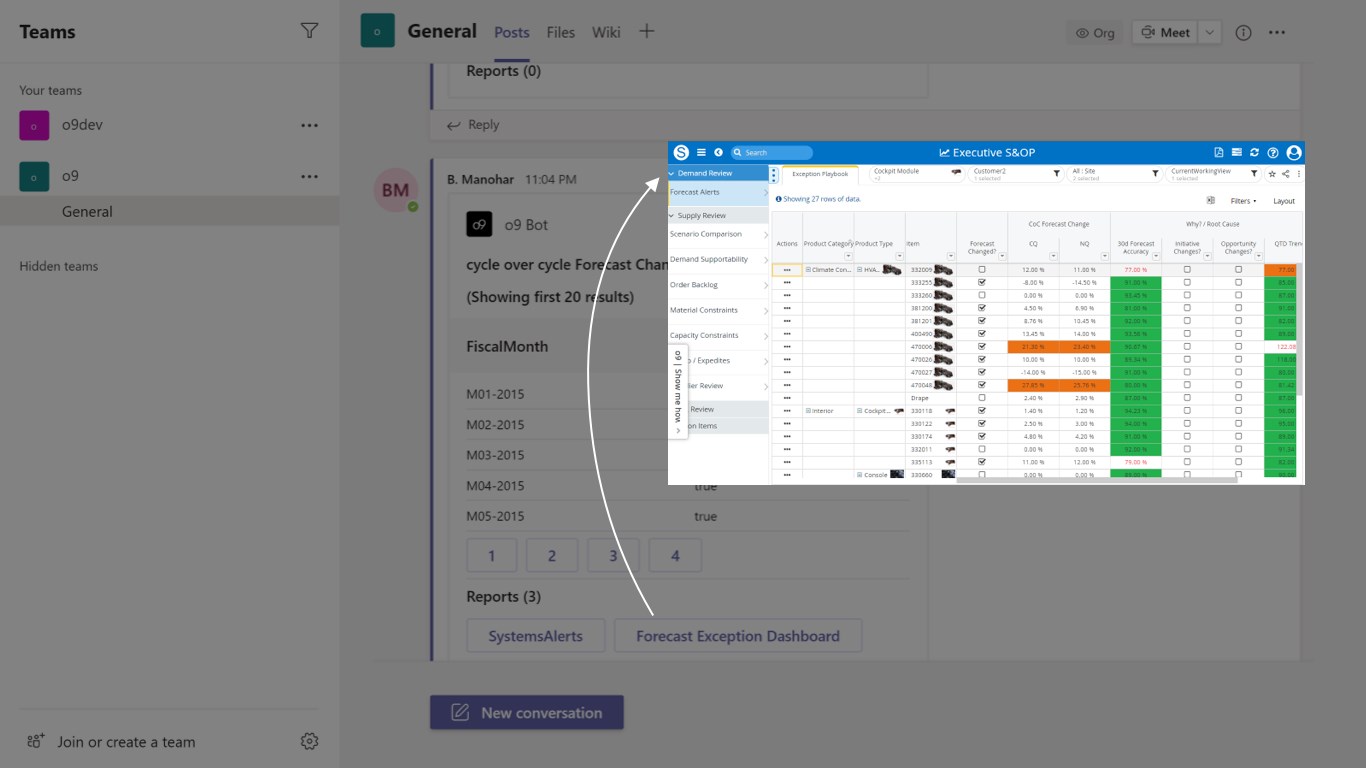The image size is (1366, 768).
Task: Toggle Forecast Changed checkbox for item 332011
Action: point(982,449)
